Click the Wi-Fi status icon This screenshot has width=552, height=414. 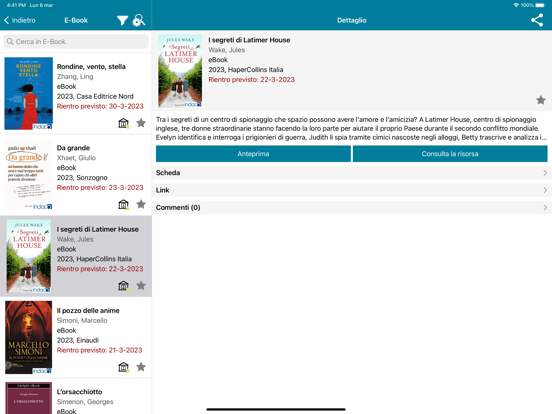(x=516, y=5)
